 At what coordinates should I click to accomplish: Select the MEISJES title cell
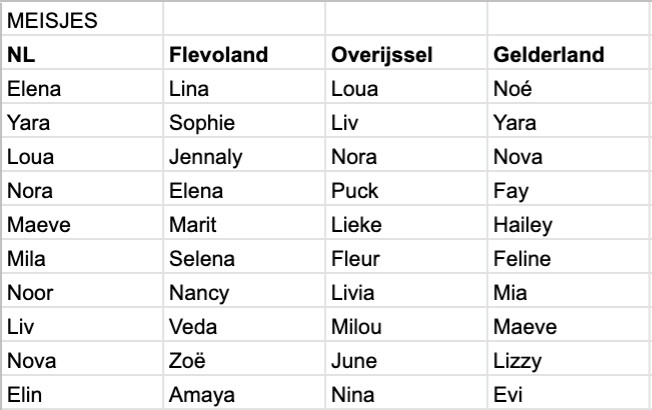[82, 20]
